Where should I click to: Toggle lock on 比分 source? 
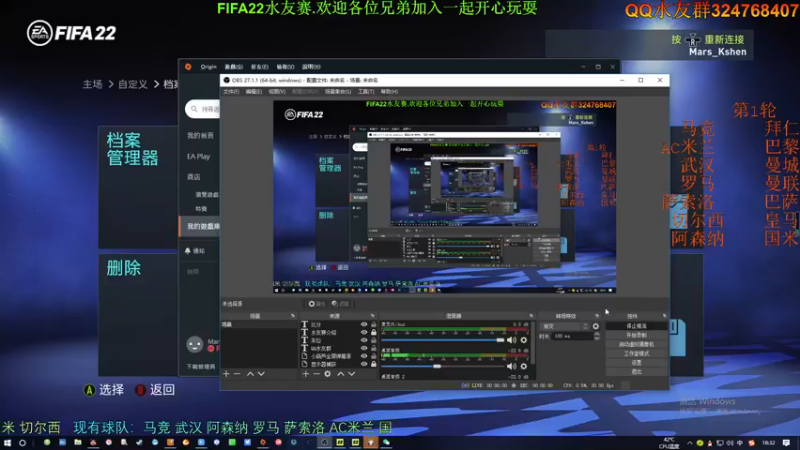point(373,324)
